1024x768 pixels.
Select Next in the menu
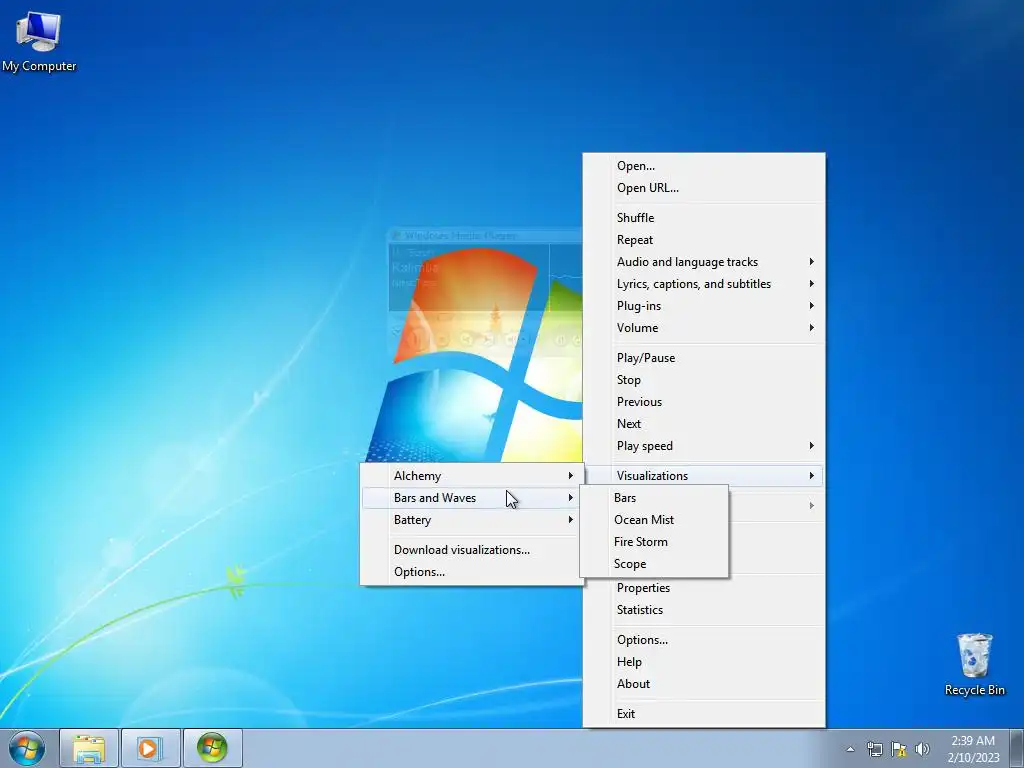pos(704,424)
